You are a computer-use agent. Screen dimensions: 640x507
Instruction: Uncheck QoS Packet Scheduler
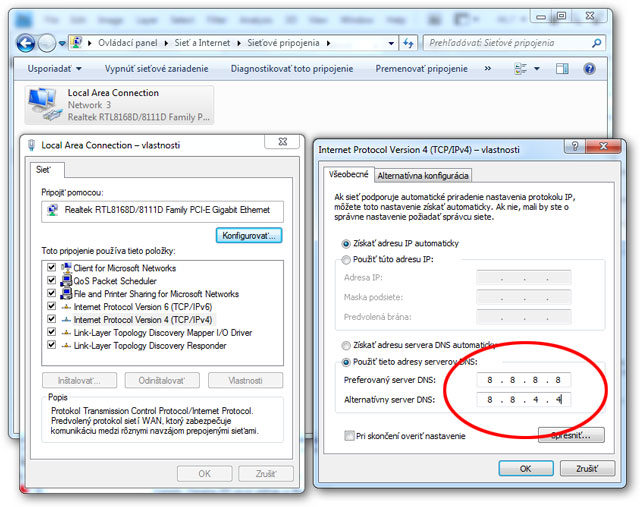click(51, 280)
